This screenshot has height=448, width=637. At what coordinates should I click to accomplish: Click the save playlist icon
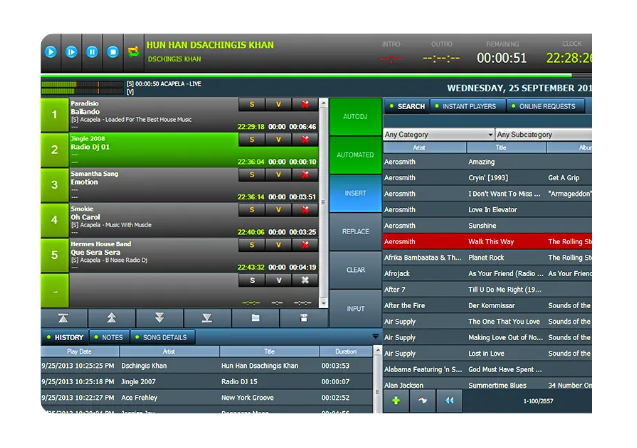pyautogui.click(x=303, y=318)
